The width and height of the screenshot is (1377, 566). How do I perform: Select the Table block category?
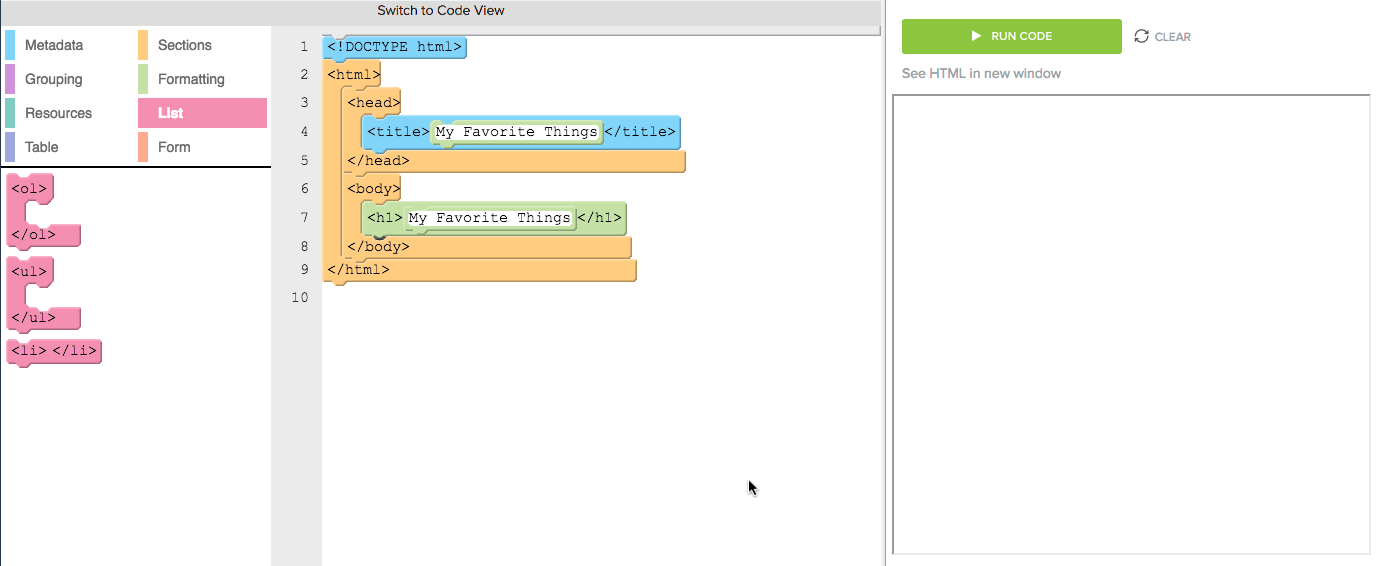coord(42,147)
